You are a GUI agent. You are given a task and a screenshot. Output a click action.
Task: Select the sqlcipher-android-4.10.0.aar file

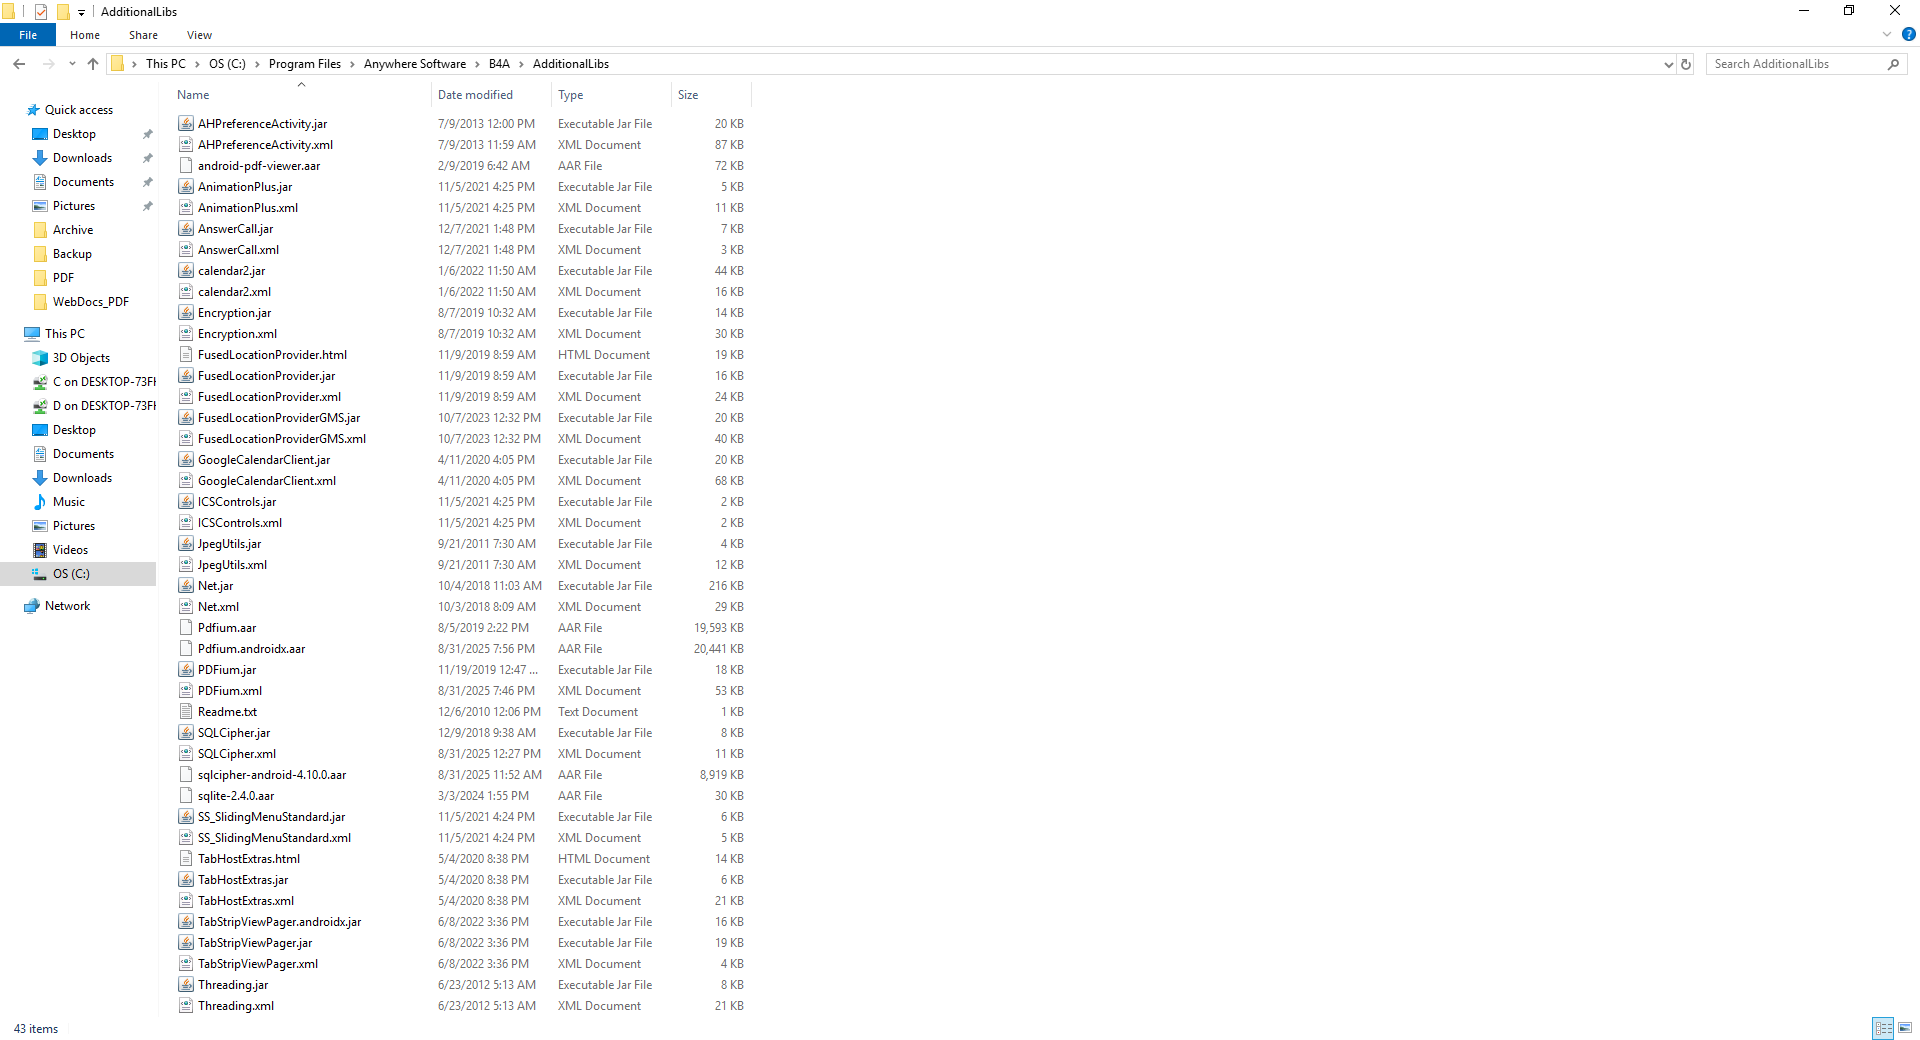coord(272,775)
